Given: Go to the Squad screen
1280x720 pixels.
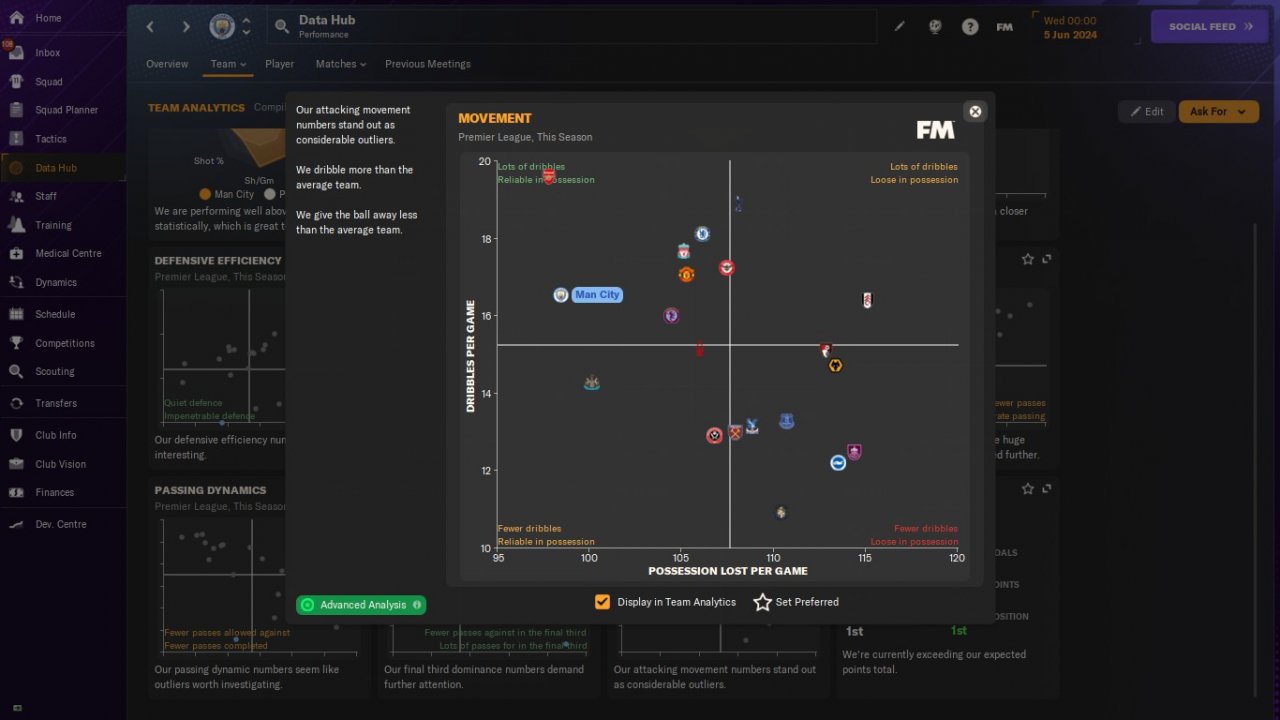Looking at the screenshot, I should pyautogui.click(x=48, y=82).
